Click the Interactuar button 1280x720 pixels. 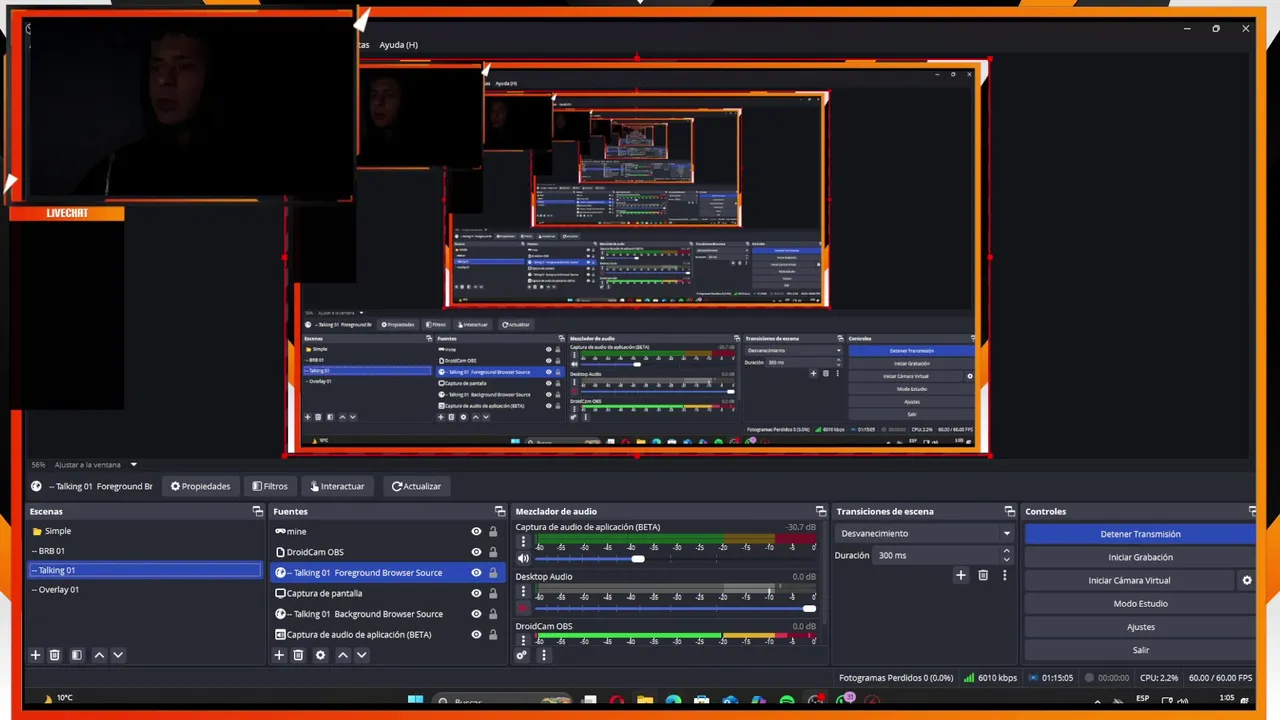click(338, 486)
